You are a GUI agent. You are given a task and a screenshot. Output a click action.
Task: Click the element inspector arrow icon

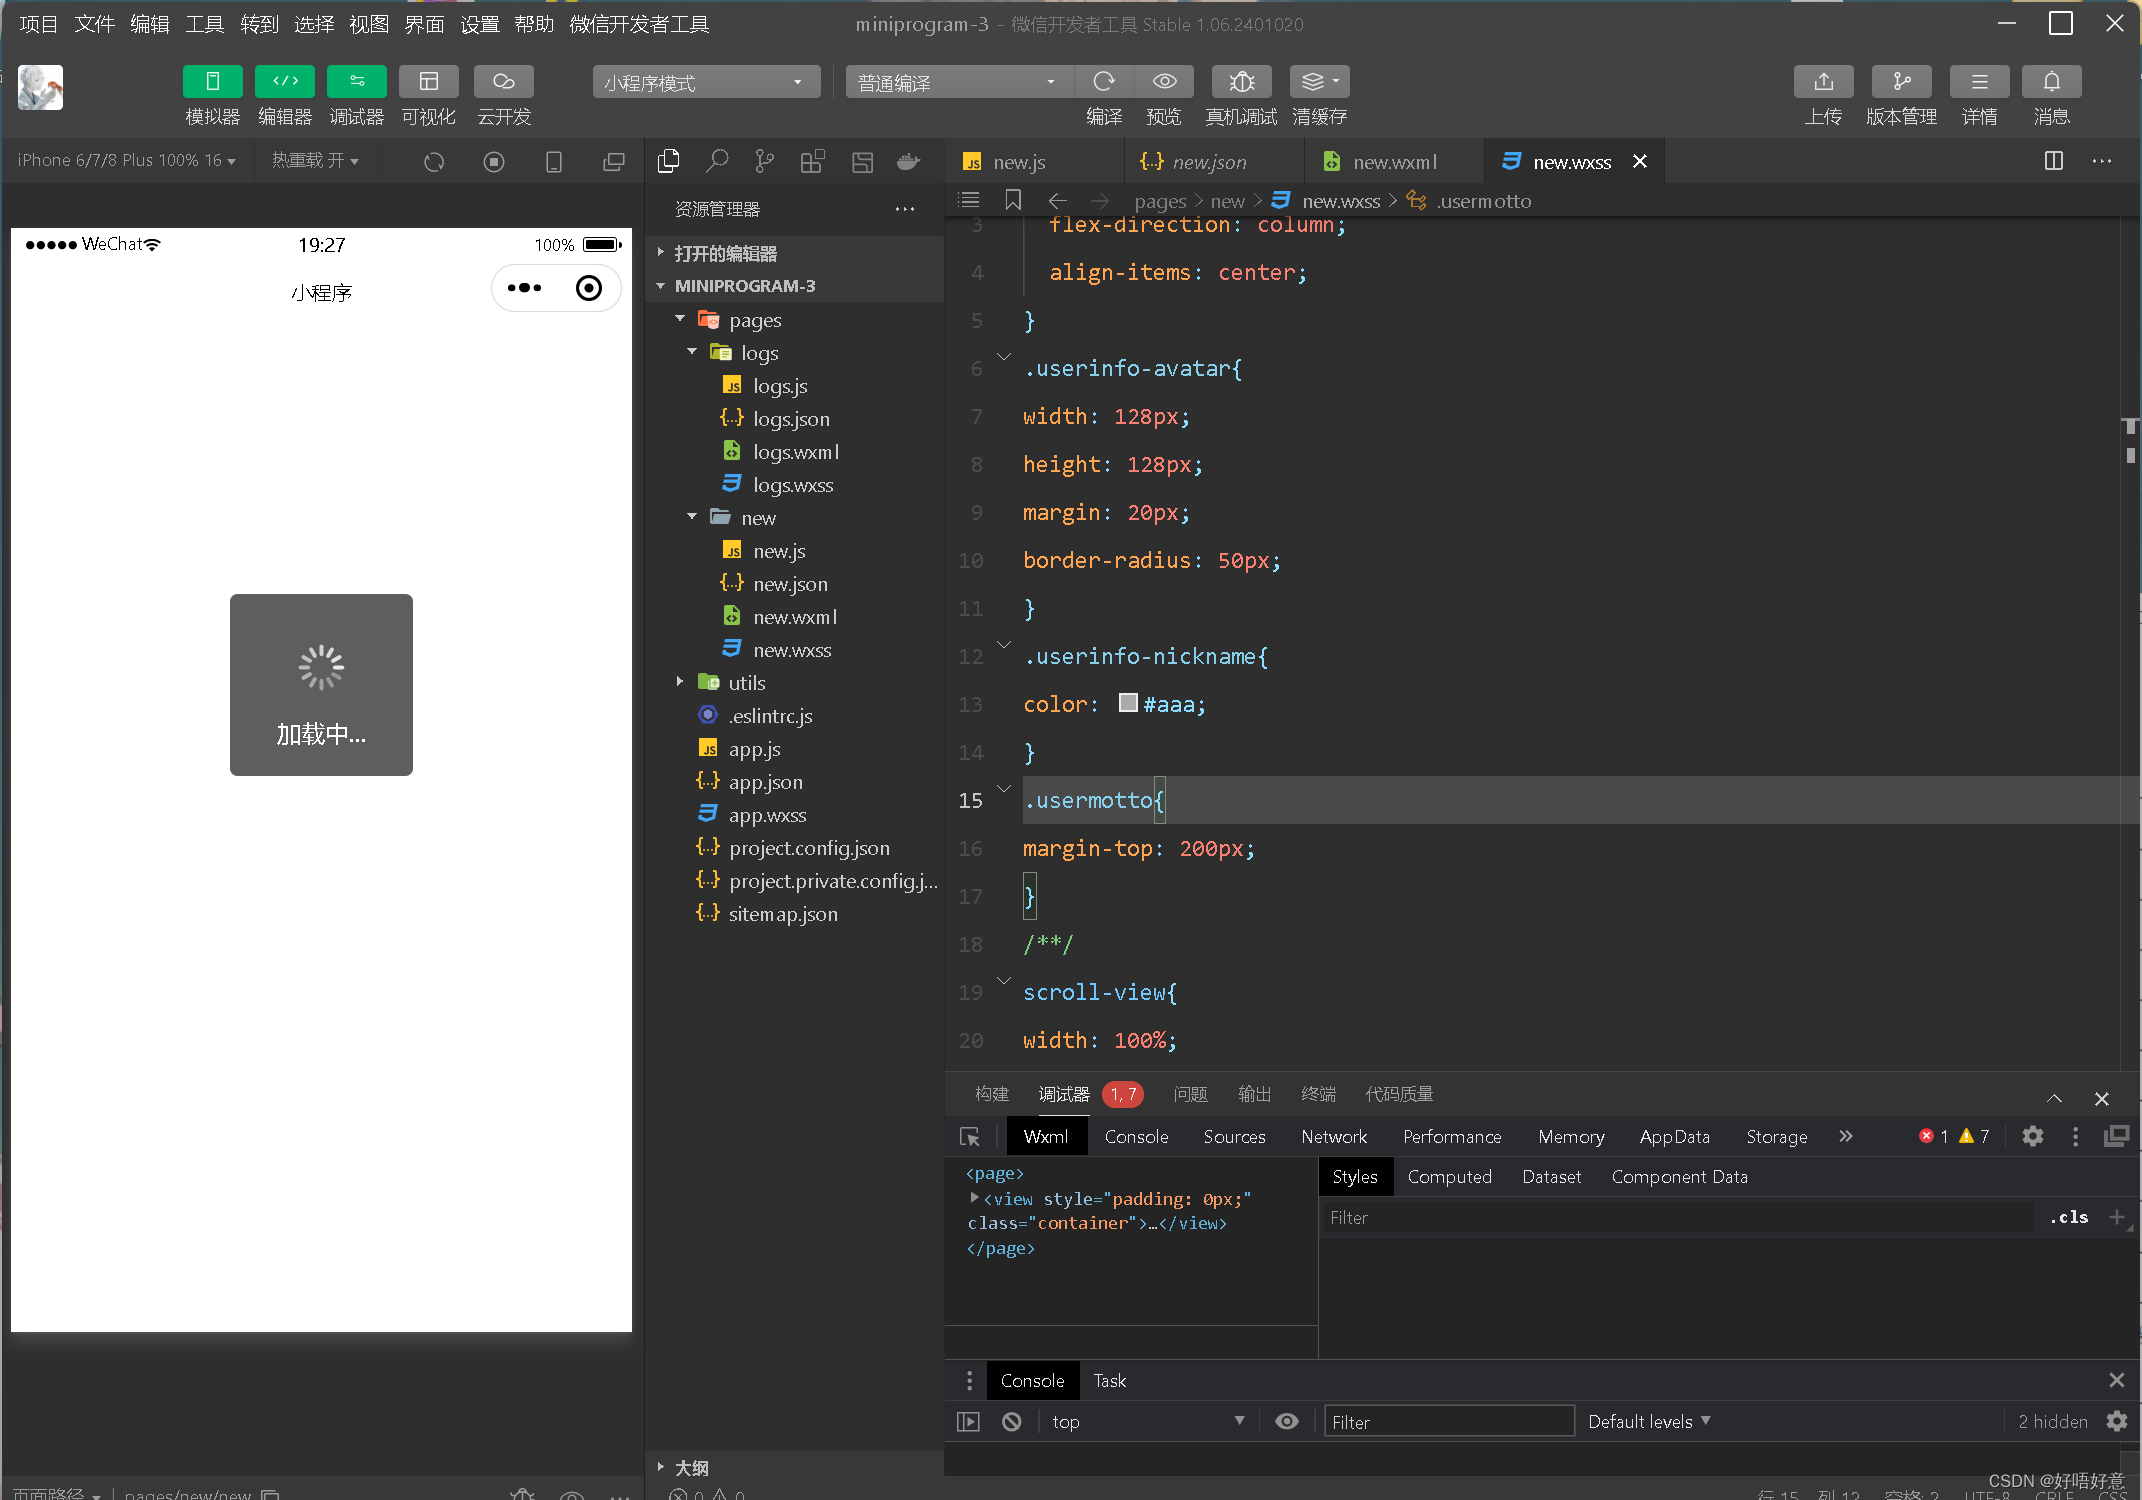point(970,1137)
